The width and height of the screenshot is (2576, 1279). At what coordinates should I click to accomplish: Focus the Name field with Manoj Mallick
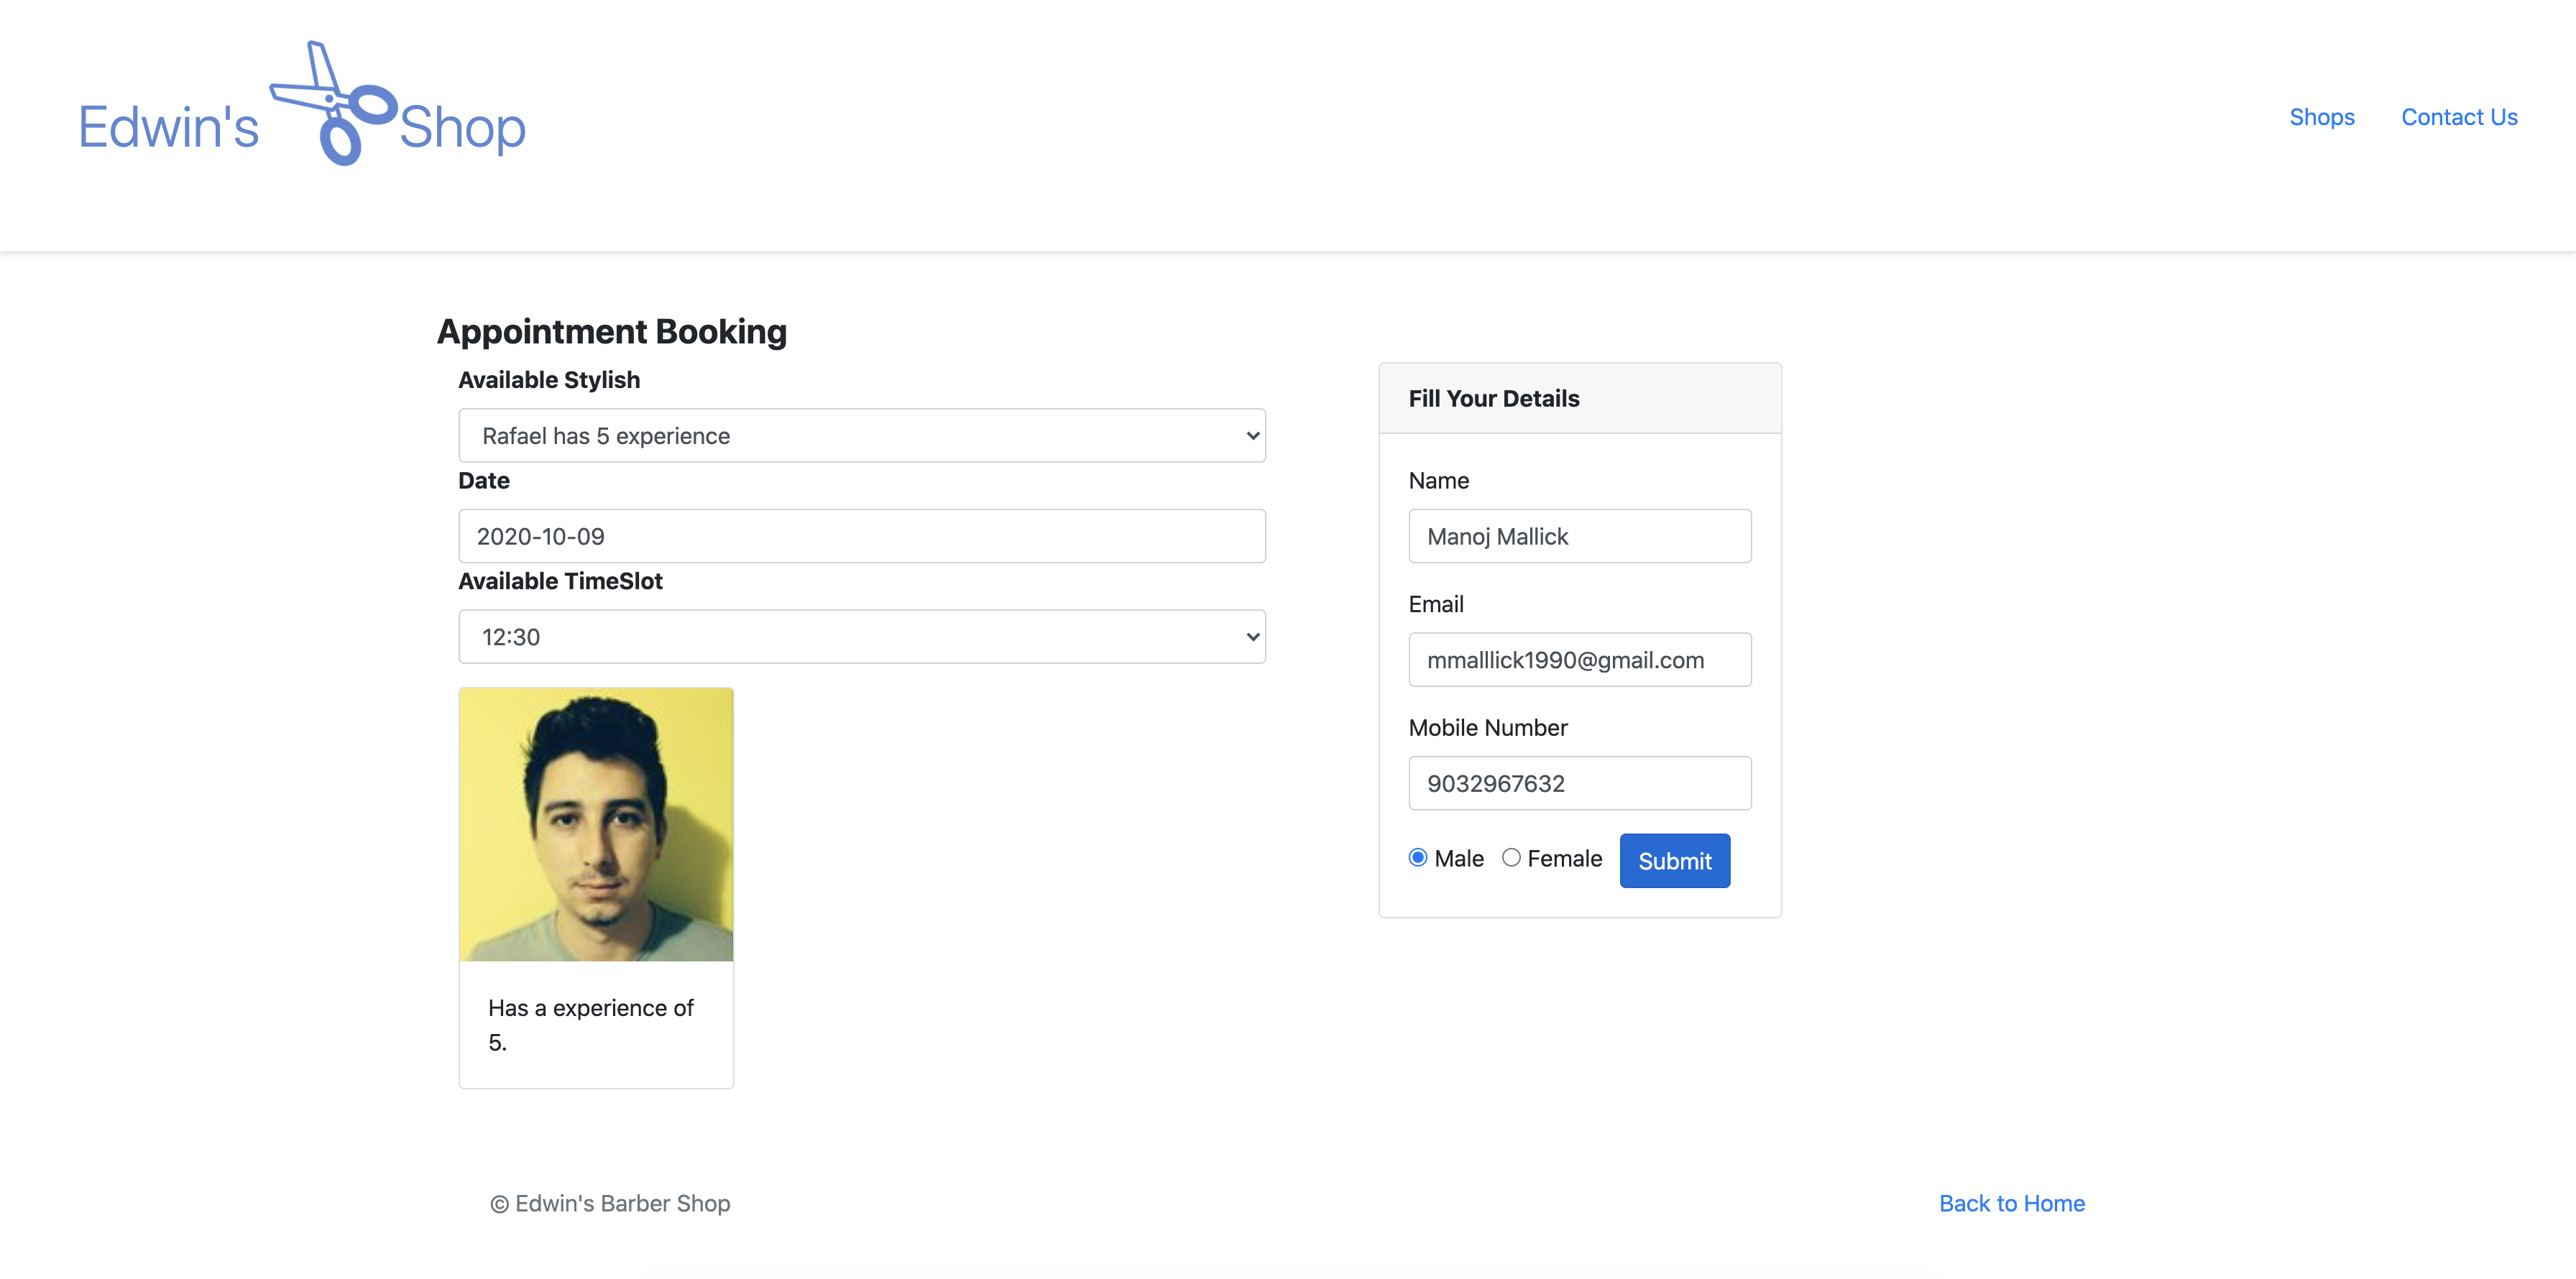coord(1579,536)
